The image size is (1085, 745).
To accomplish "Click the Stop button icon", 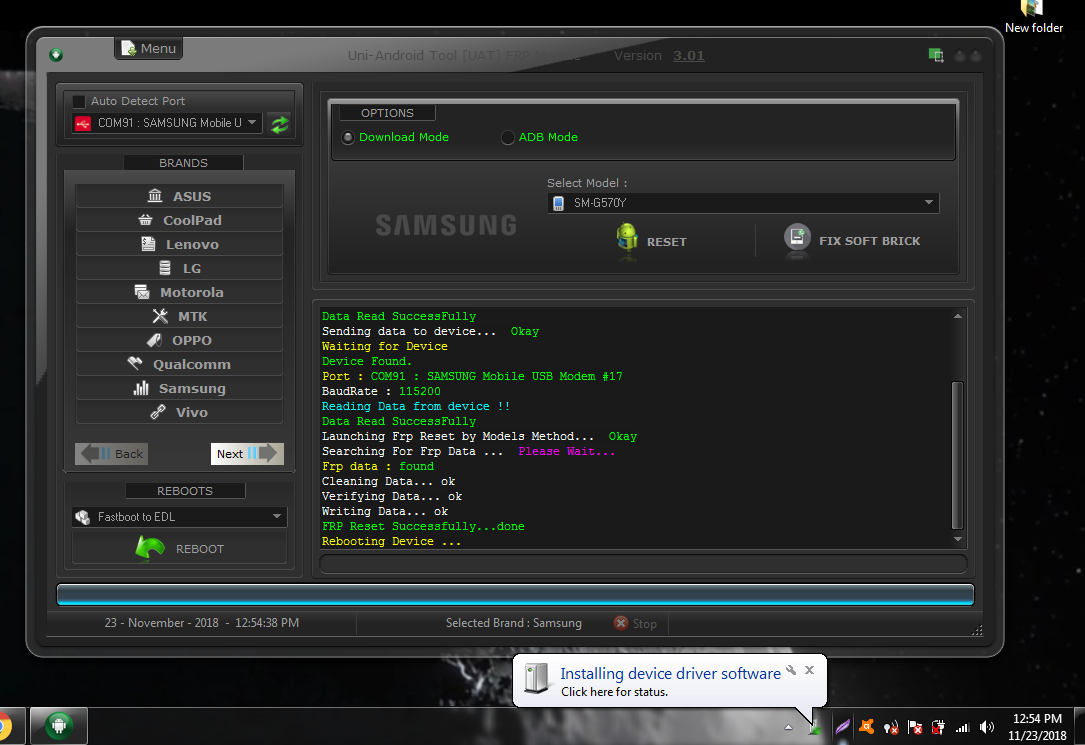I will pyautogui.click(x=621, y=623).
